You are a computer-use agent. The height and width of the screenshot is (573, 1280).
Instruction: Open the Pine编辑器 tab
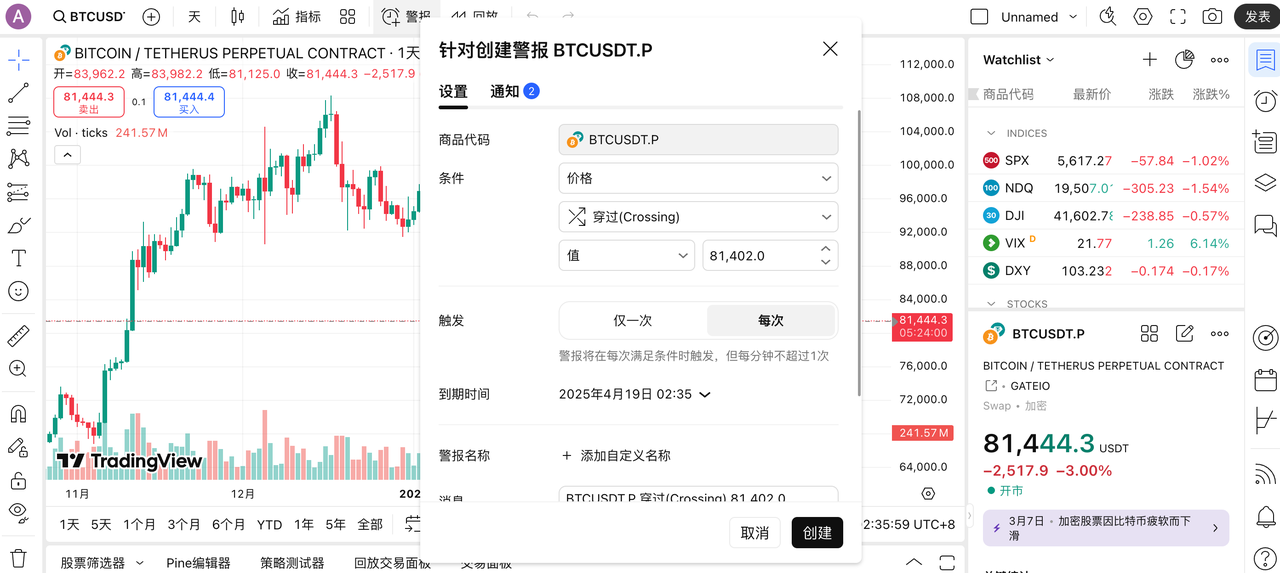point(198,563)
